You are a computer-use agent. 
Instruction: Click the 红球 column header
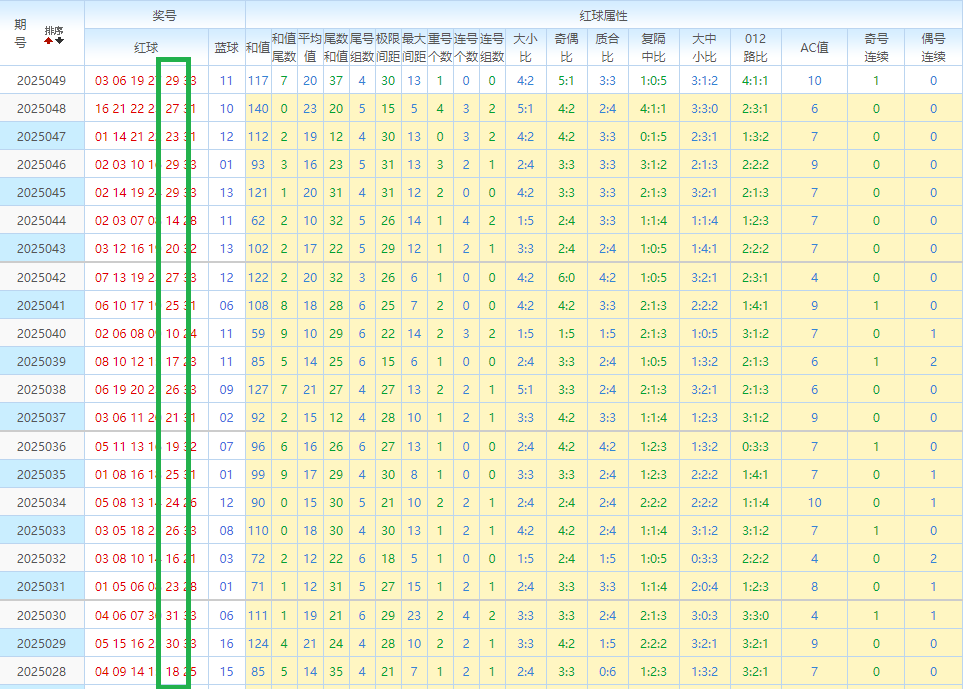coord(146,47)
